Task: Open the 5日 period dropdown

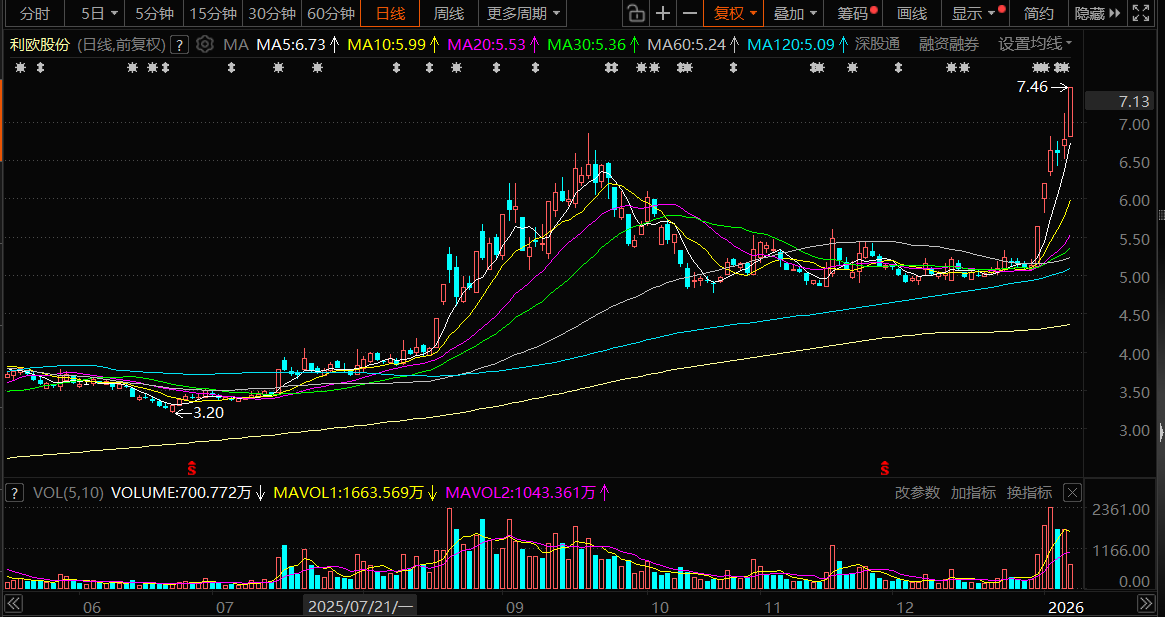Action: (99, 13)
